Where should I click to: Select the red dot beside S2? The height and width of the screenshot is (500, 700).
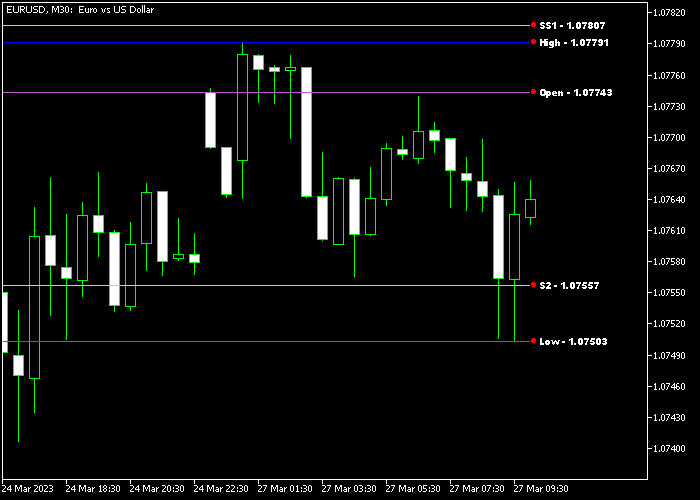533,285
